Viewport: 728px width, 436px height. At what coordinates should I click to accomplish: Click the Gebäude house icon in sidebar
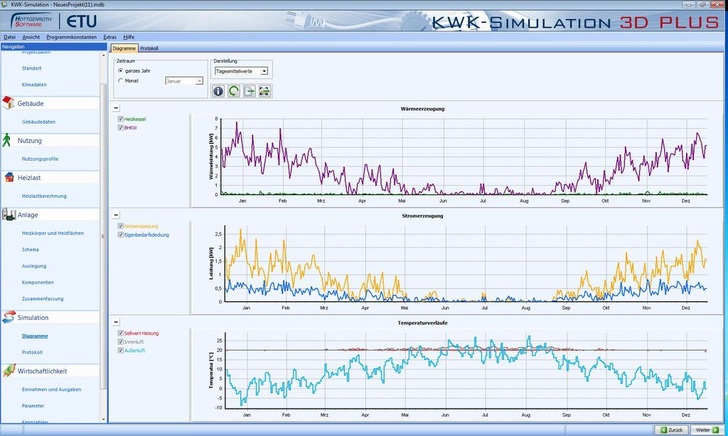[x=9, y=103]
